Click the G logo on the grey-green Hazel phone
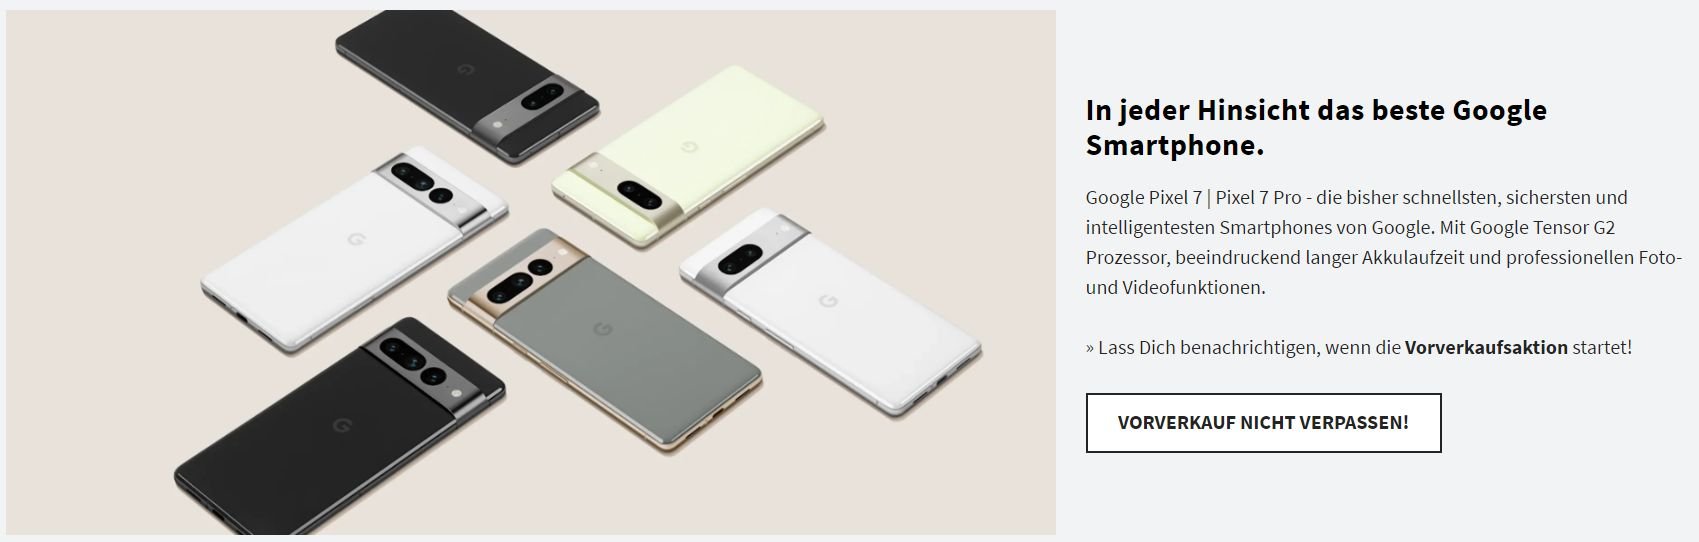Image resolution: width=1699 pixels, height=542 pixels. tap(603, 329)
